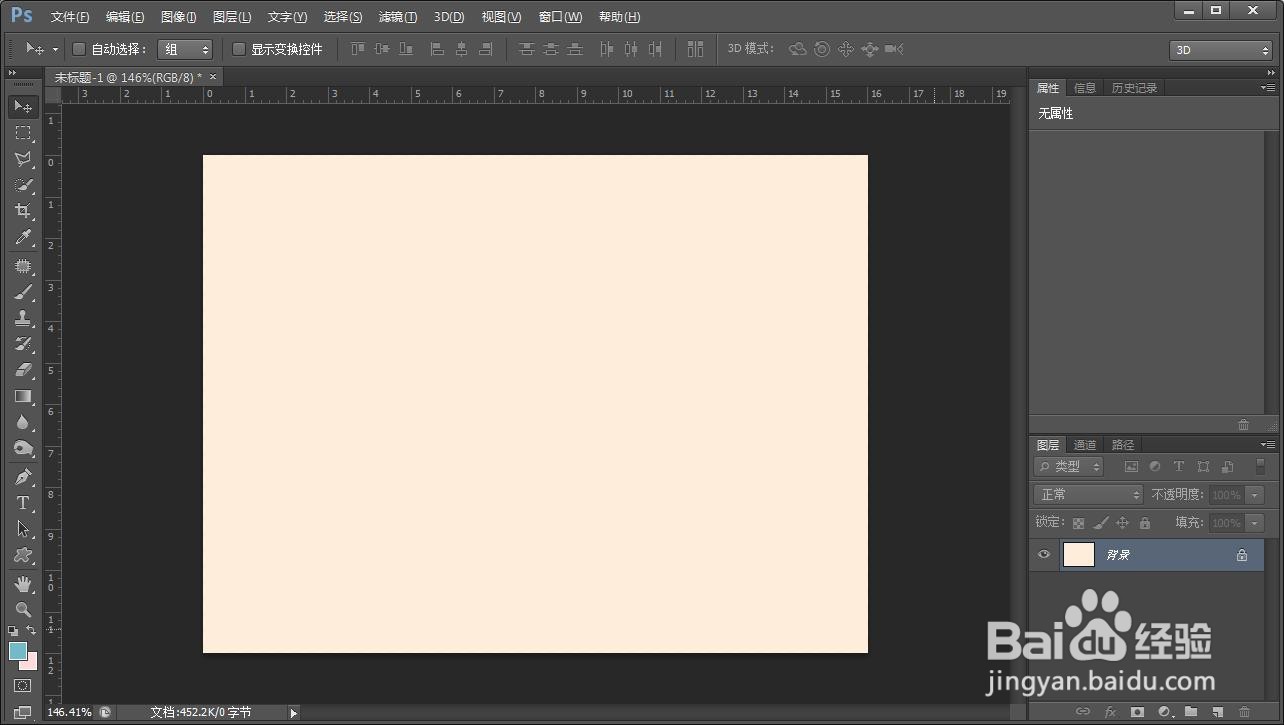Viewport: 1284px width, 725px height.
Task: Enable the 显示变换控件 checkbox
Action: tap(239, 49)
